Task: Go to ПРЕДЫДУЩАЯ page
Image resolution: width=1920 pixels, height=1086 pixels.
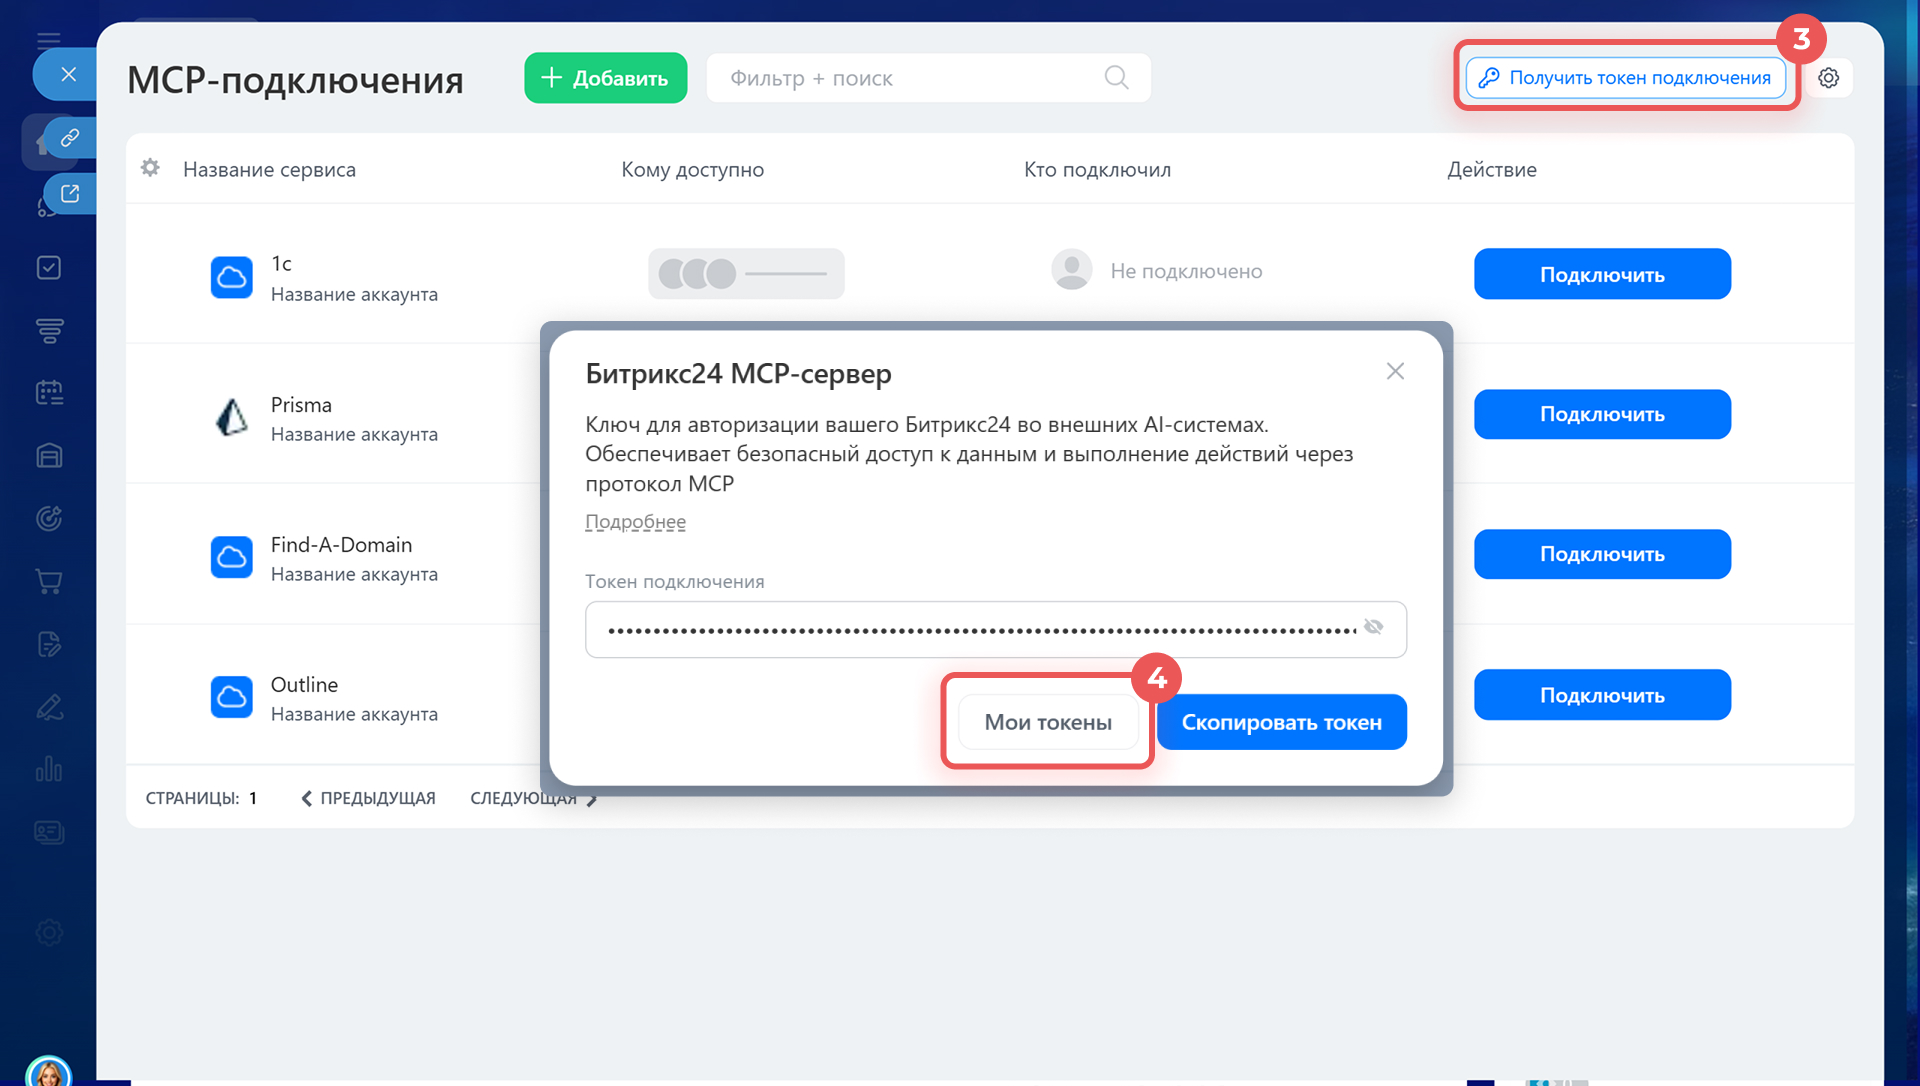Action: [x=369, y=798]
